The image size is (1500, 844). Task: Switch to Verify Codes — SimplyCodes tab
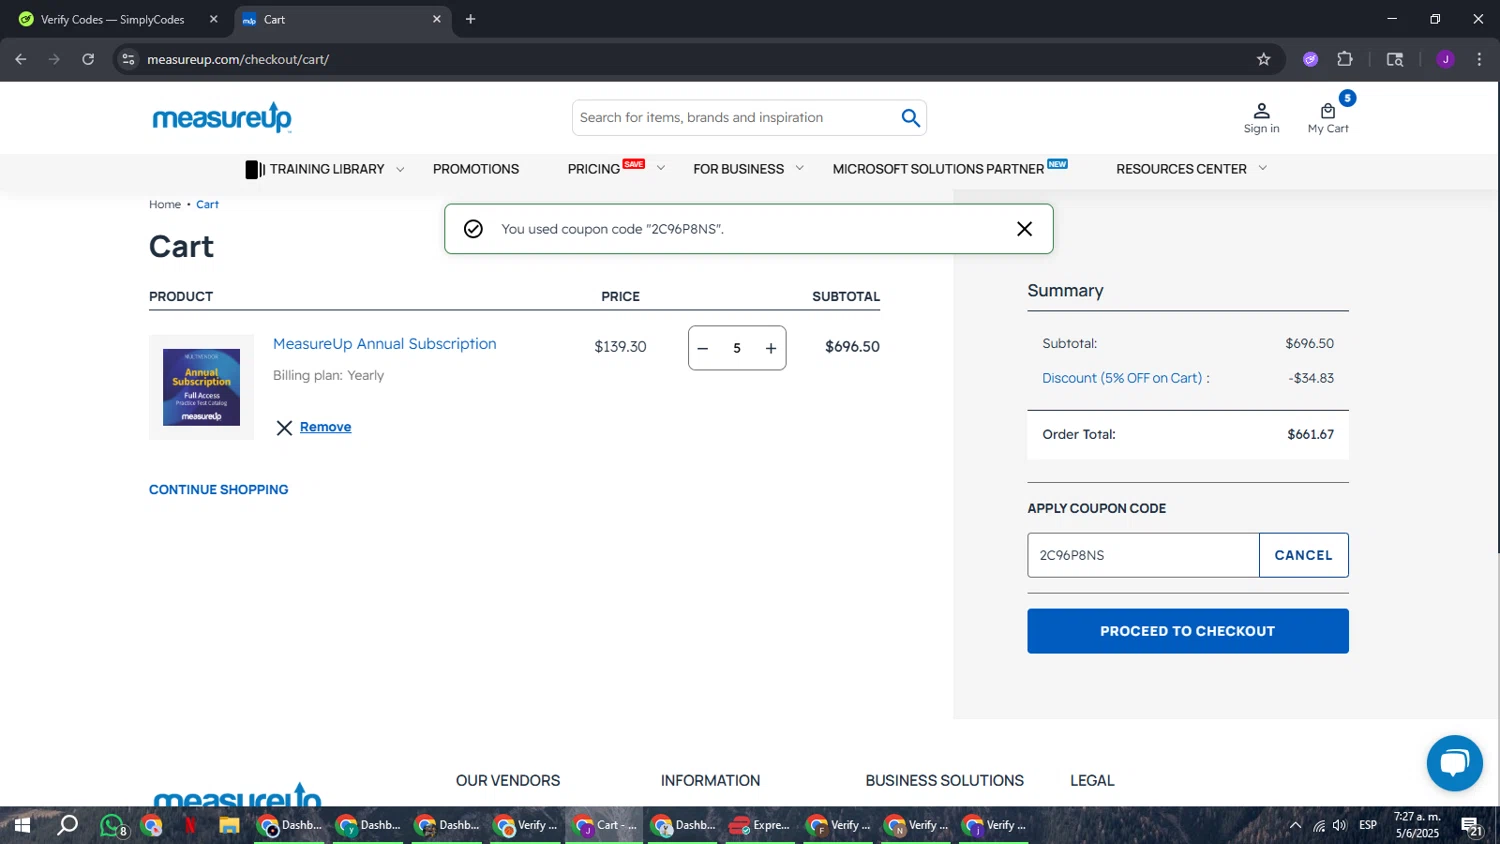coord(113,19)
